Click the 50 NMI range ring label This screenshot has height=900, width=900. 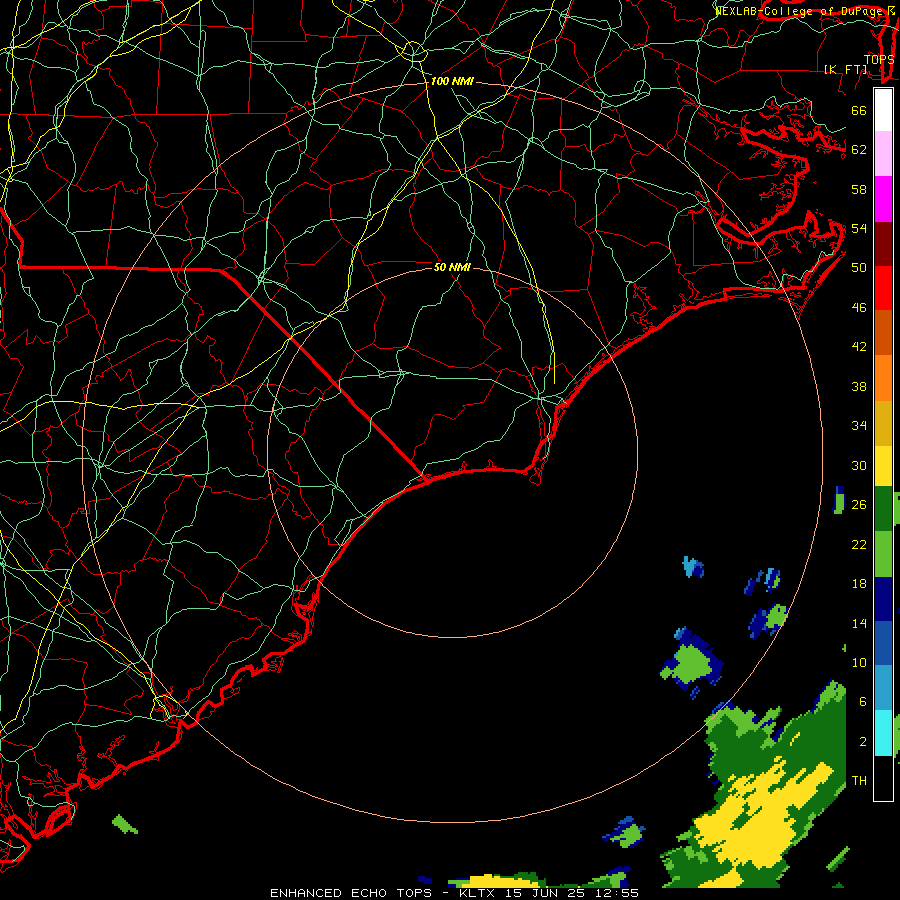452,267
